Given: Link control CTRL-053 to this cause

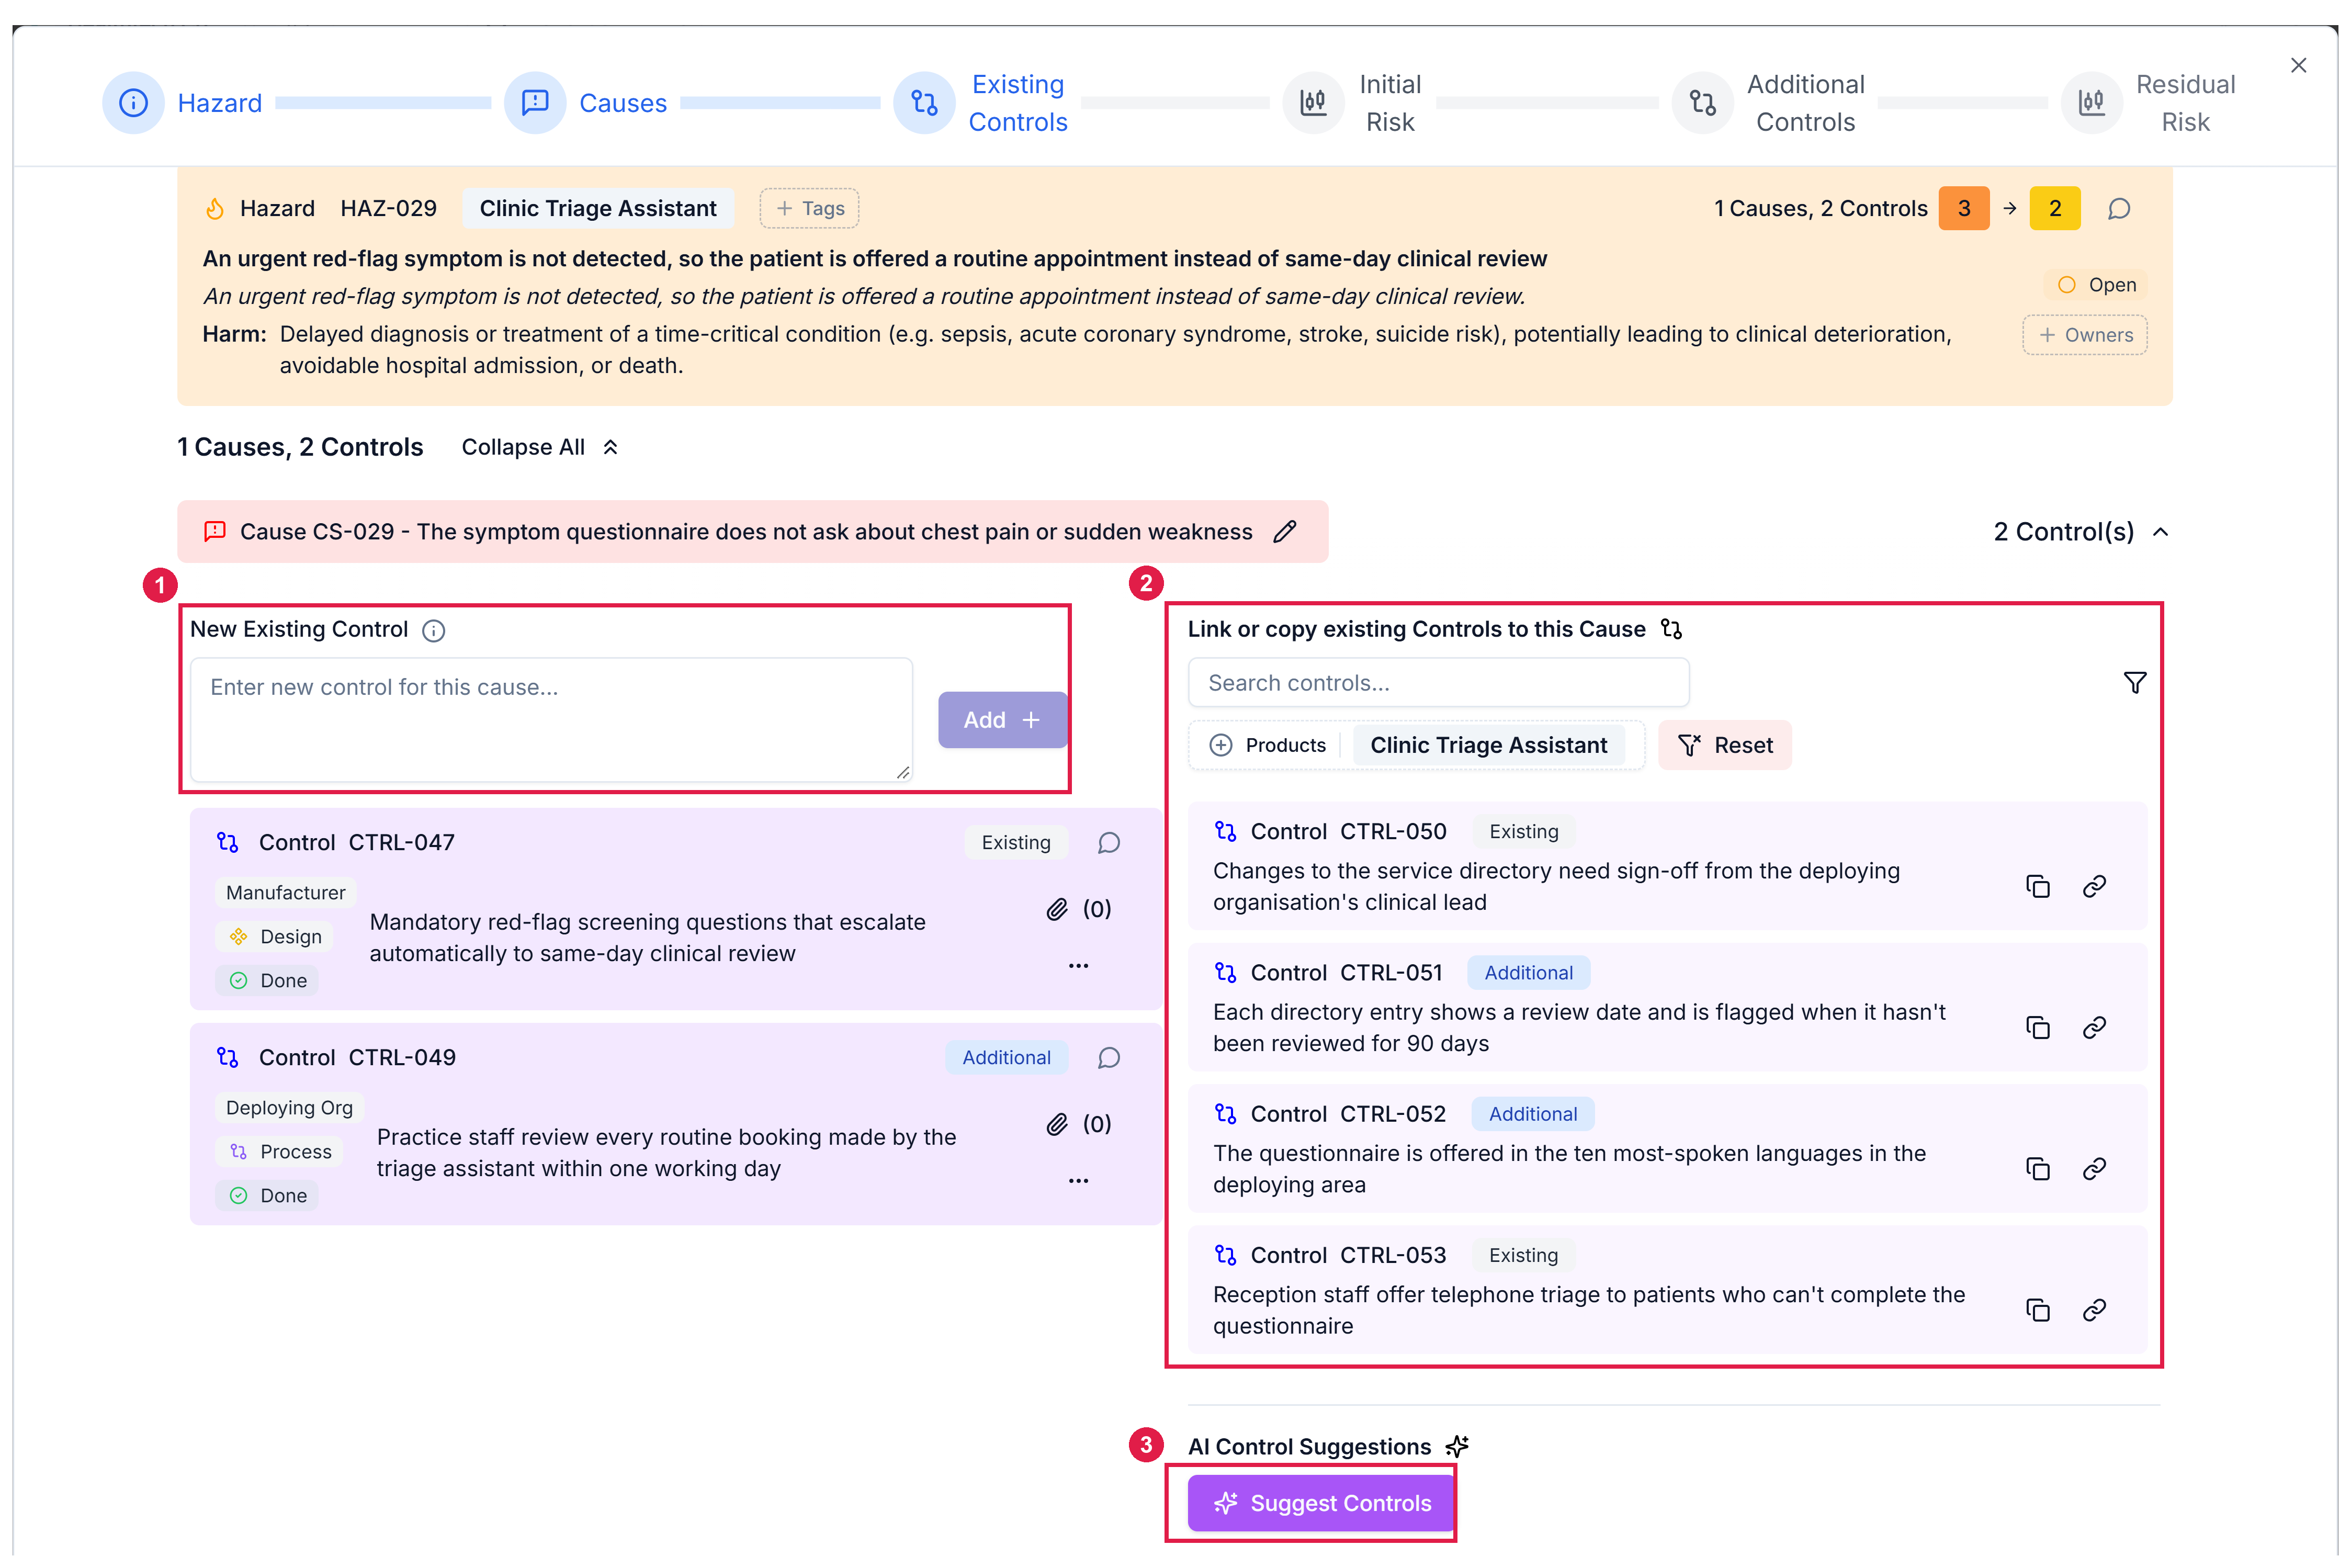Looking at the screenshot, I should (2093, 1310).
